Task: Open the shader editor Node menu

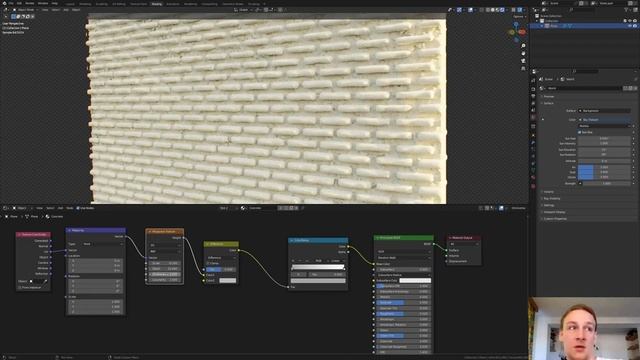Action: [70, 208]
